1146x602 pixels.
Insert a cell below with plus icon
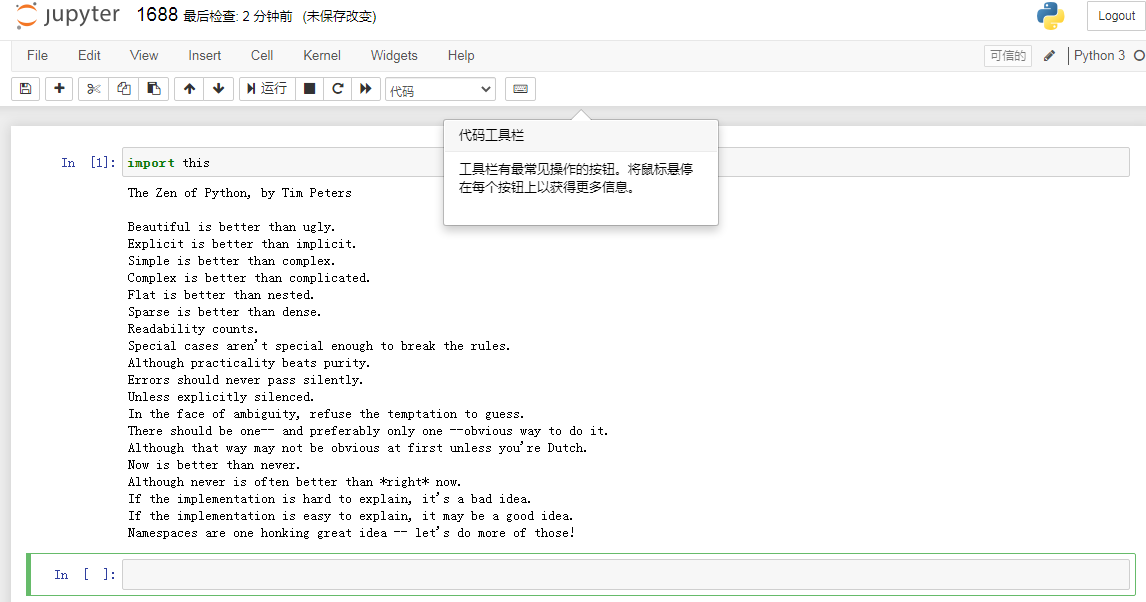pos(59,88)
